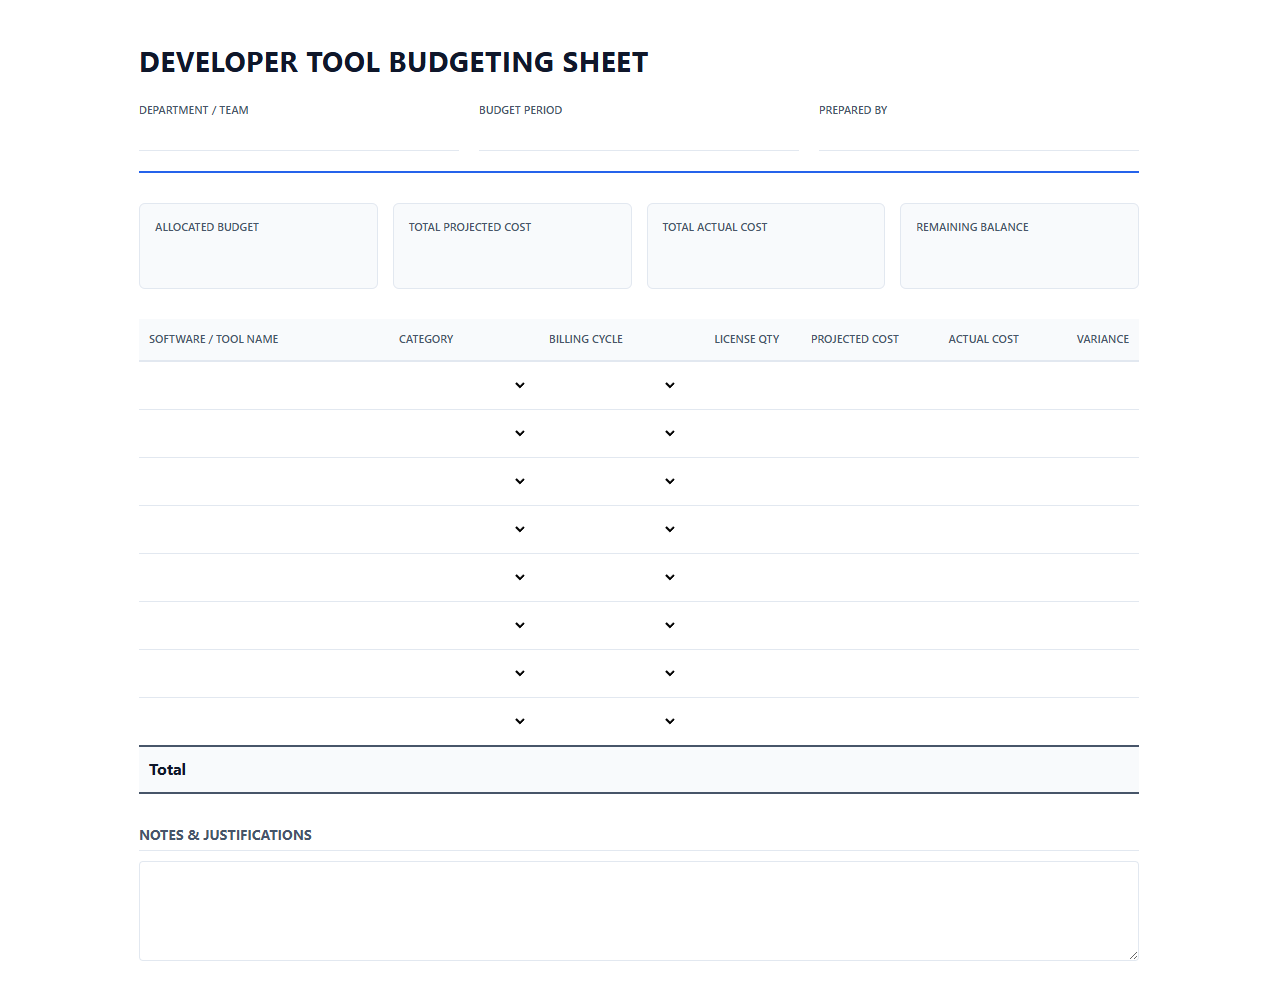The height and width of the screenshot is (1007, 1278).
Task: Open the third row's Billing Cycle dropdown
Action: coord(614,482)
